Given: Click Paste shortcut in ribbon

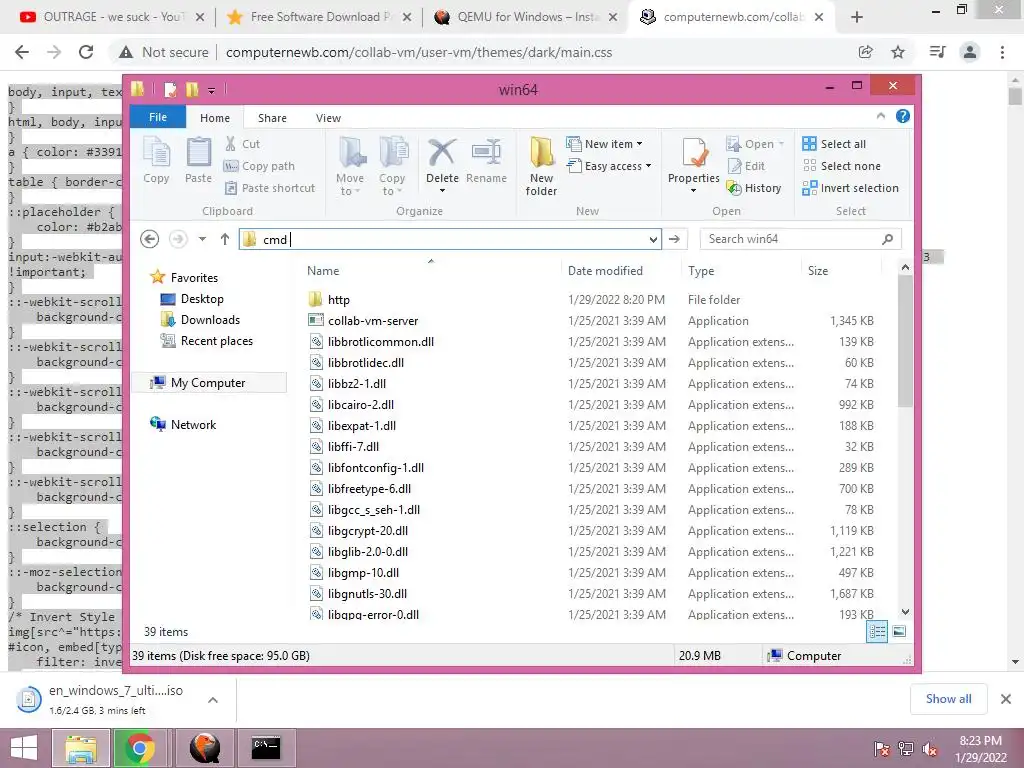Looking at the screenshot, I should click(x=270, y=188).
